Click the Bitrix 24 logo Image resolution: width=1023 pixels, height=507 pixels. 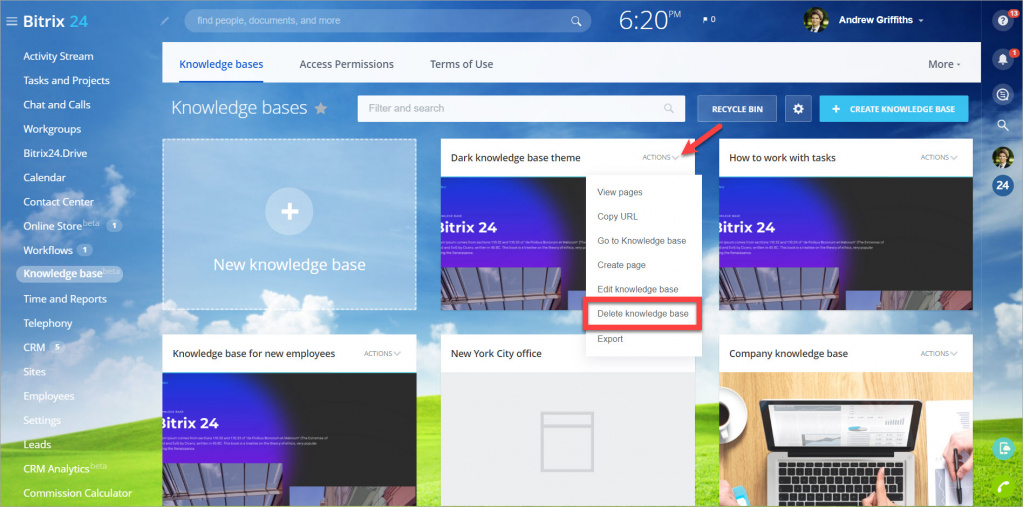click(x=55, y=21)
